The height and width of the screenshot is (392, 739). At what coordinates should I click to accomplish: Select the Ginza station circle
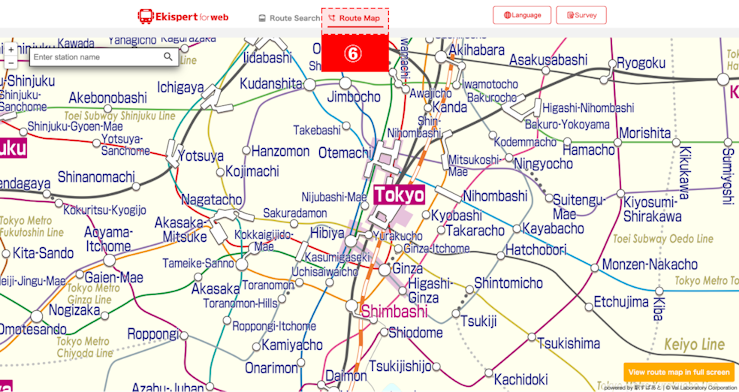385,270
